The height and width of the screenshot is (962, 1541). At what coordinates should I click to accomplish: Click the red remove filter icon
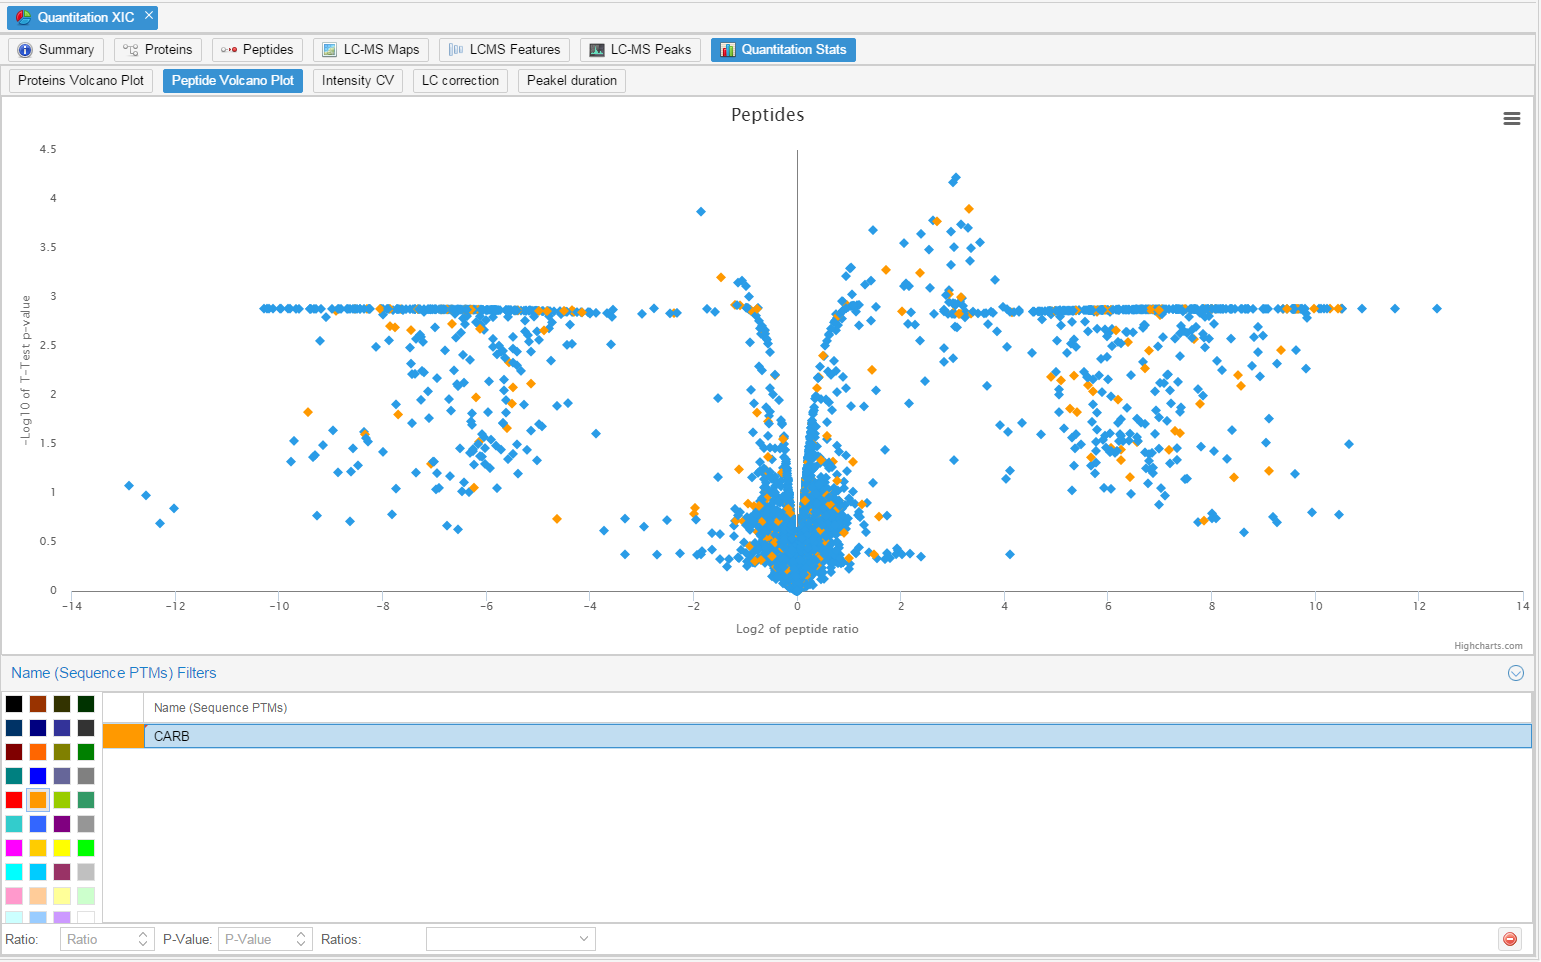tap(1509, 939)
